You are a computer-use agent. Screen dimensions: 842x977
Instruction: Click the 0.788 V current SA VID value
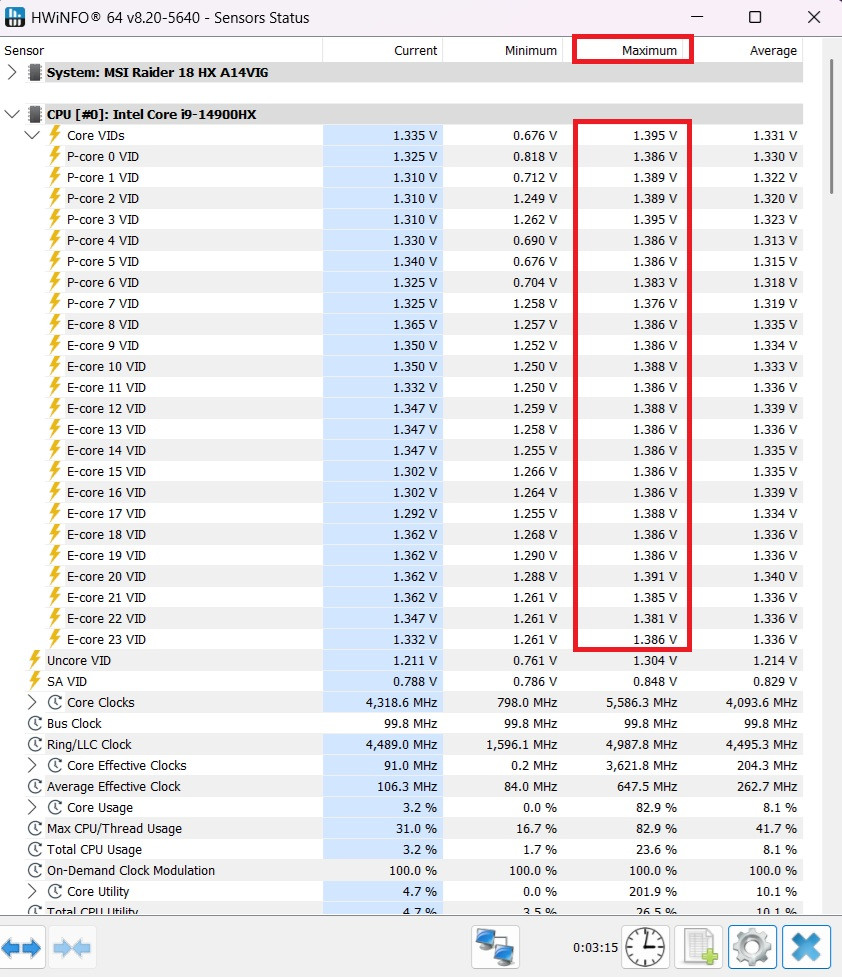pyautogui.click(x=414, y=681)
